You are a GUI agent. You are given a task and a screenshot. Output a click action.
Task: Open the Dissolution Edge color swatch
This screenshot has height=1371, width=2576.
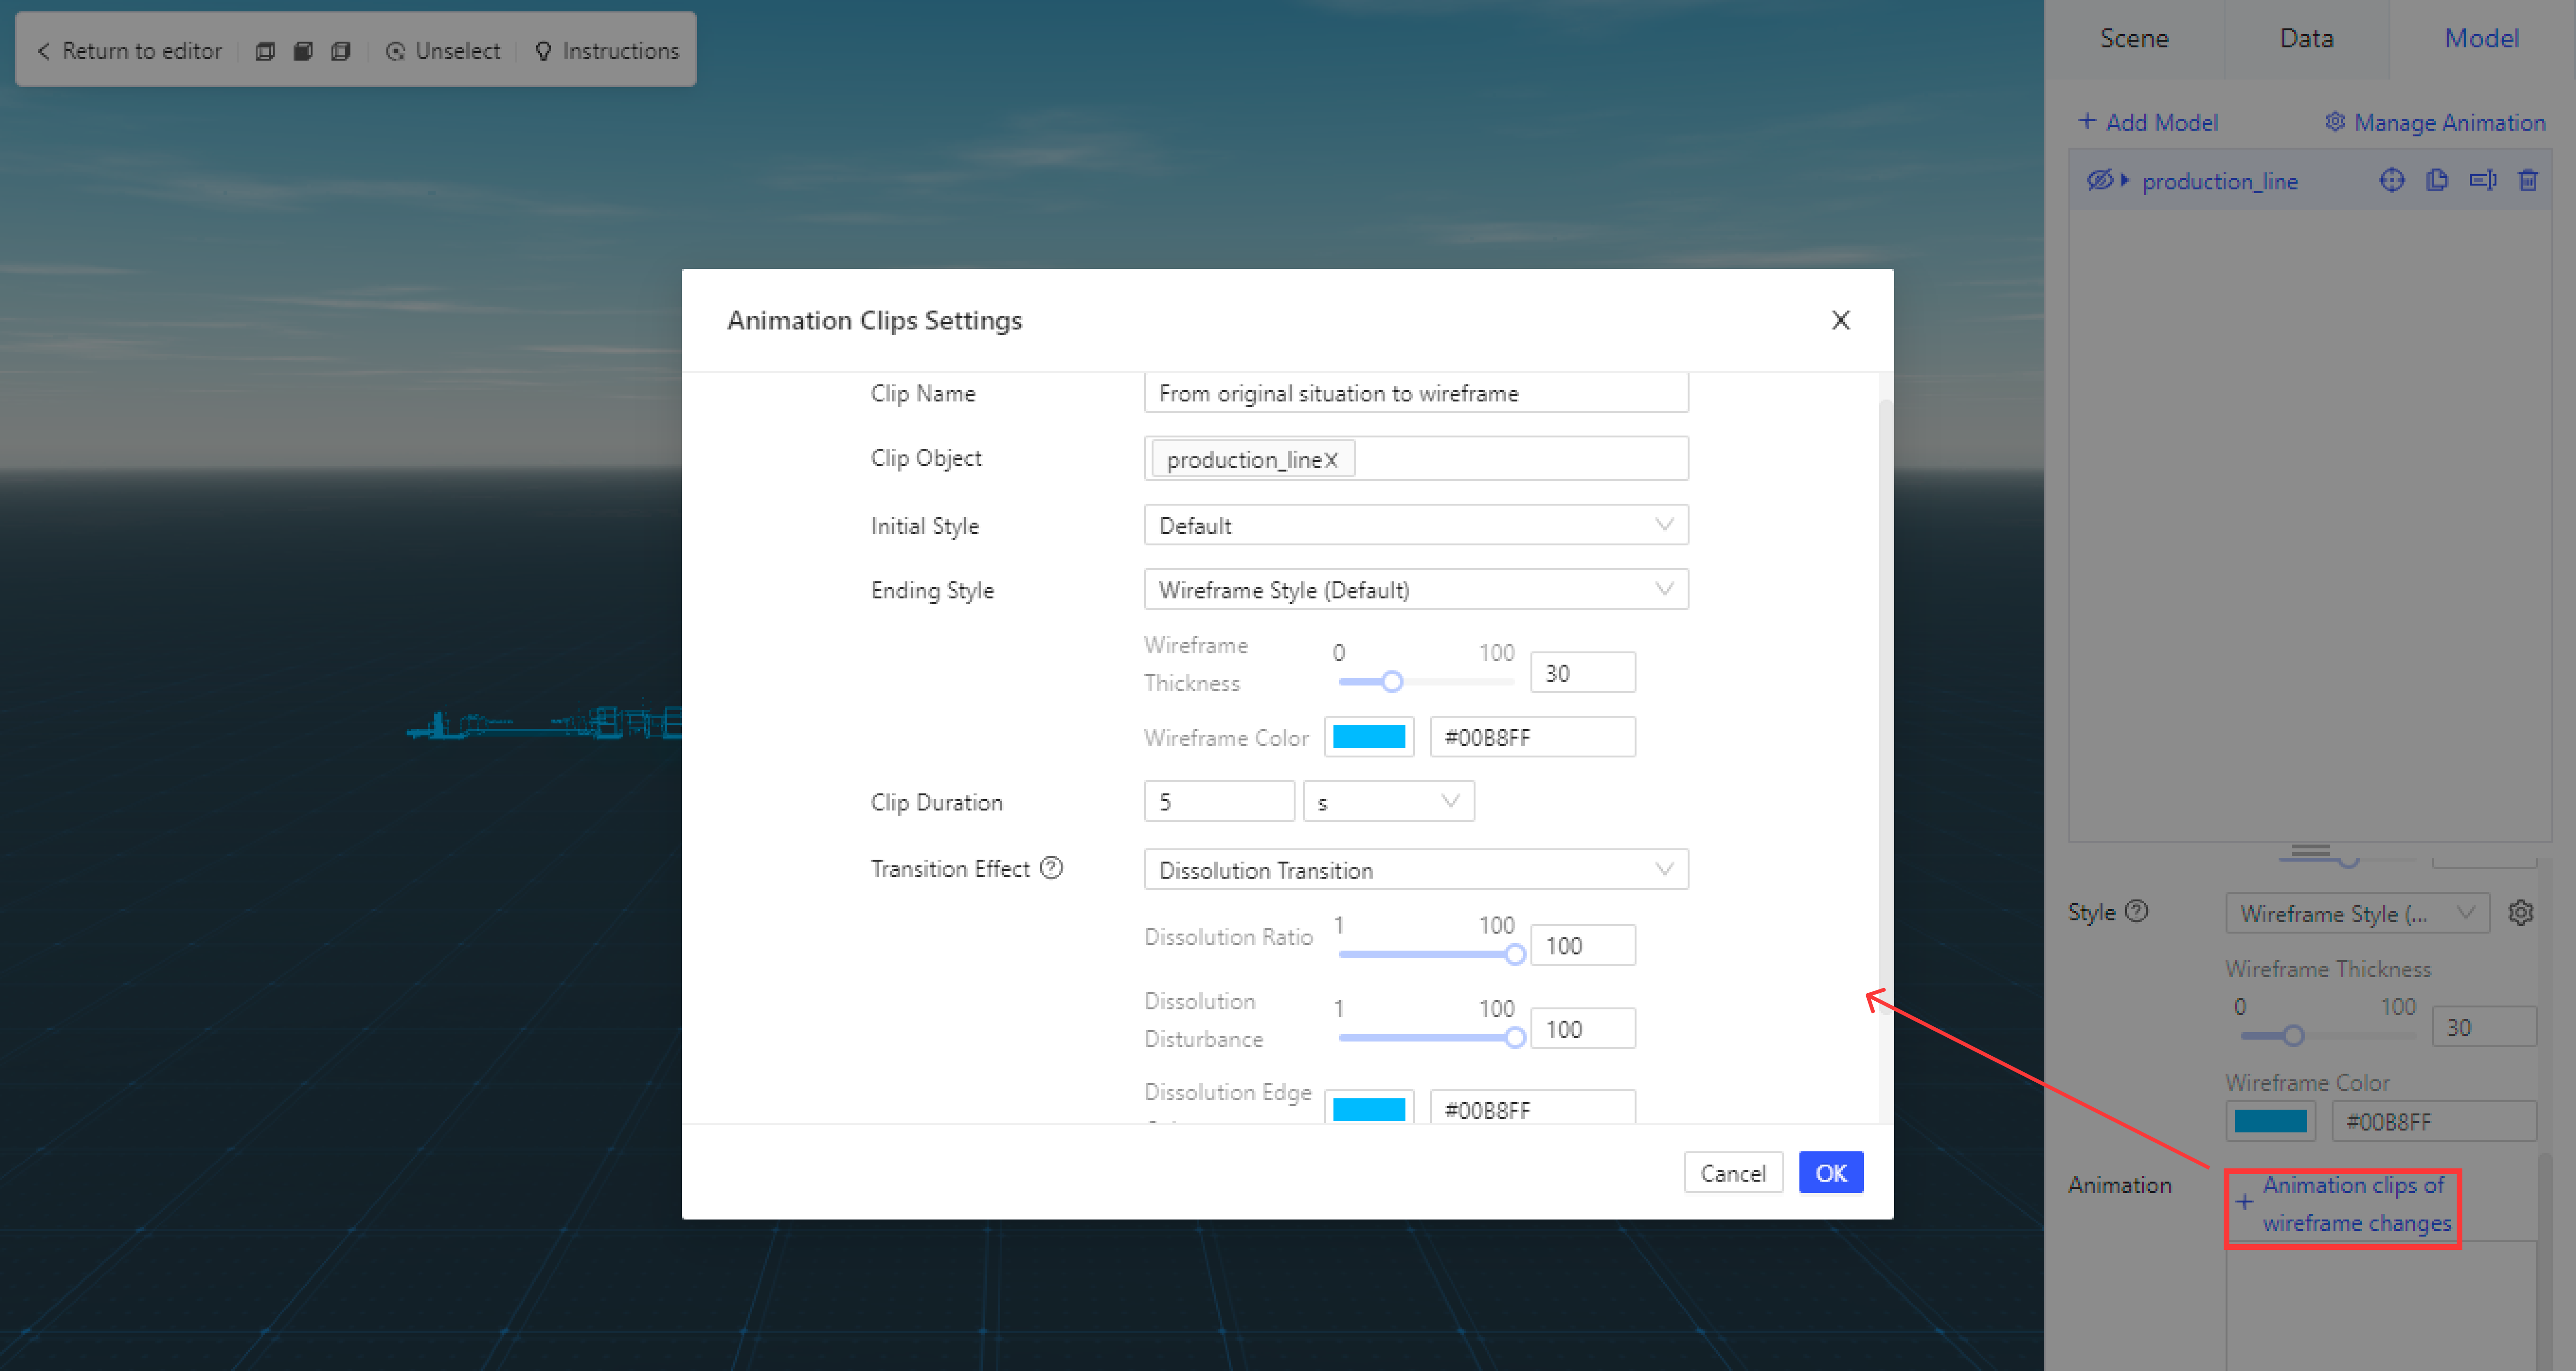(1368, 1108)
